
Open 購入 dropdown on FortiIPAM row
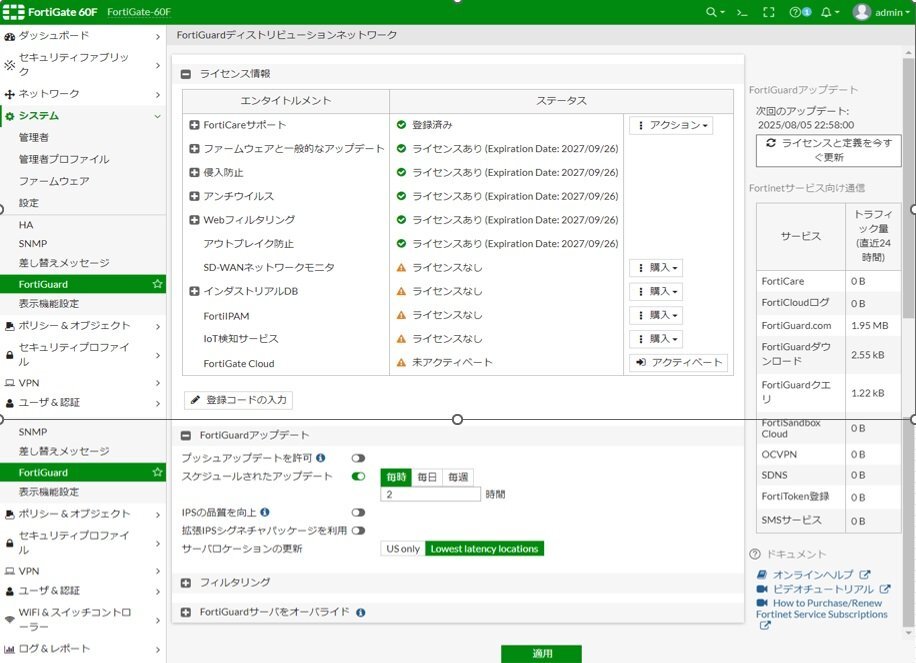tap(656, 315)
